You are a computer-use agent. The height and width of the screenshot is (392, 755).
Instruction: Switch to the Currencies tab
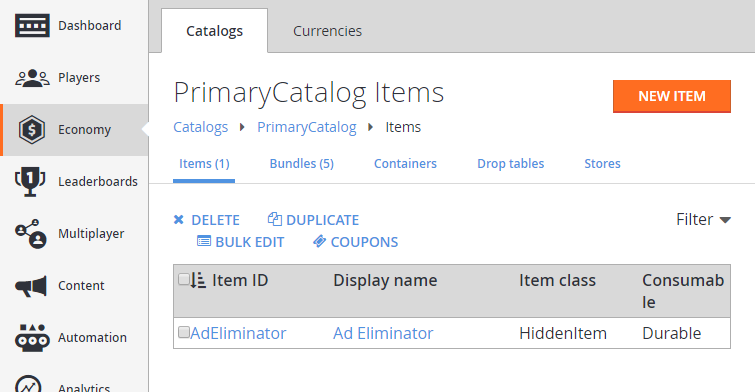[327, 31]
